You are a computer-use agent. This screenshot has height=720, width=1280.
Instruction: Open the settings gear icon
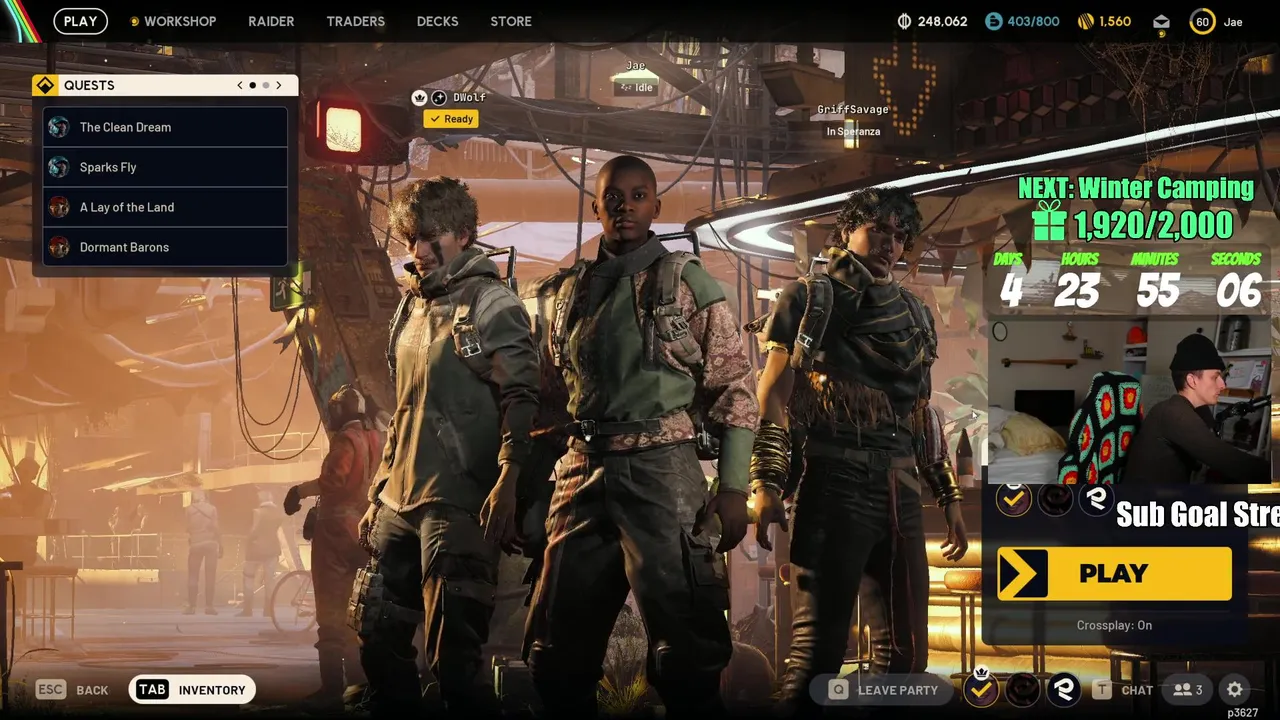coord(1235,689)
